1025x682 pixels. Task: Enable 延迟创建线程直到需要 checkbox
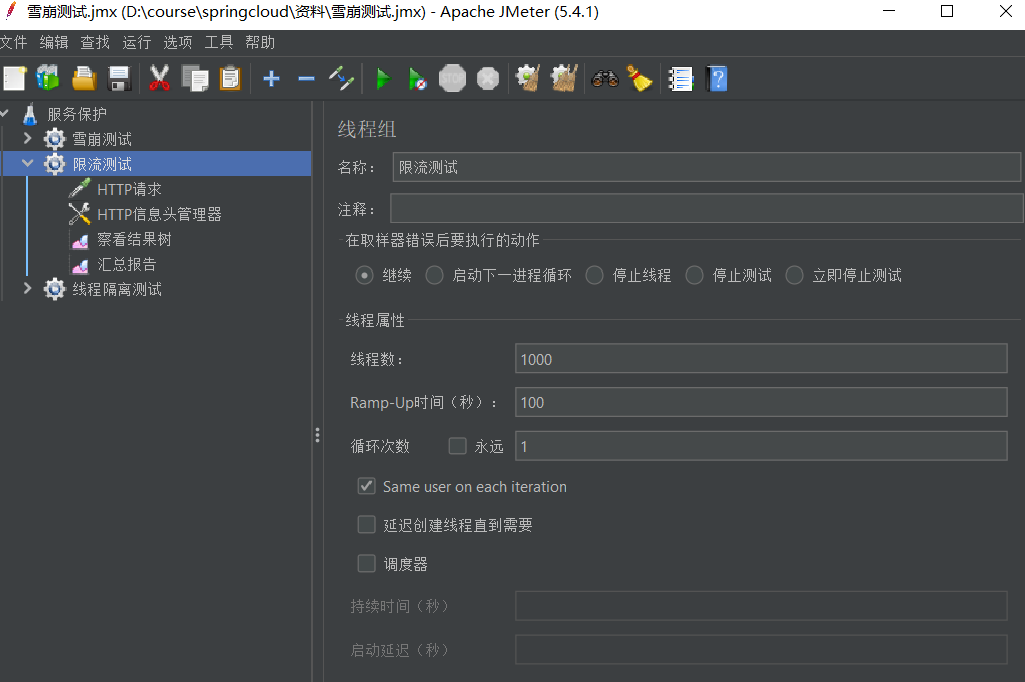click(x=367, y=524)
